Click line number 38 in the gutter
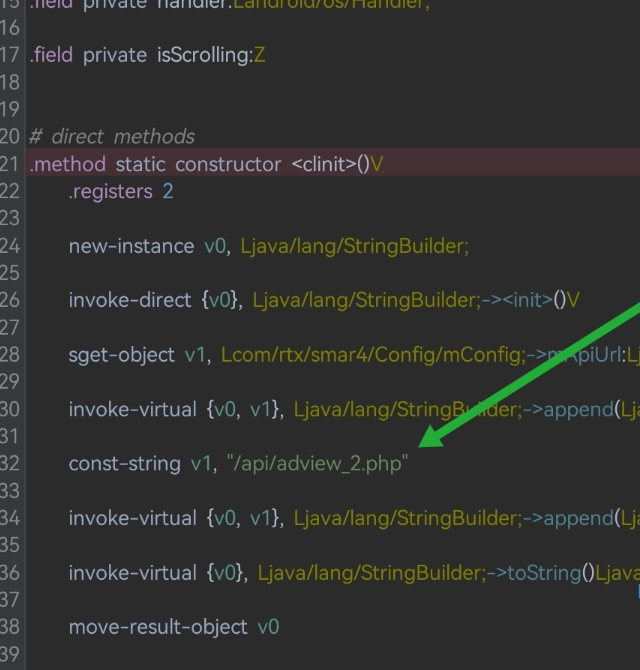 tap(10, 627)
